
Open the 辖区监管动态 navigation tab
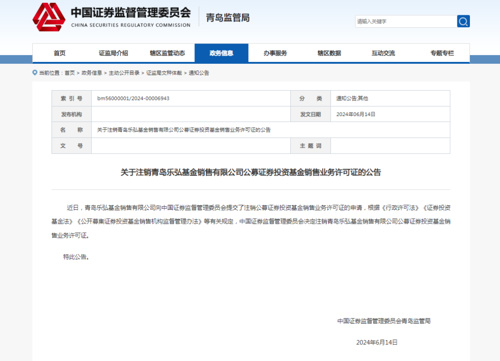(167, 53)
